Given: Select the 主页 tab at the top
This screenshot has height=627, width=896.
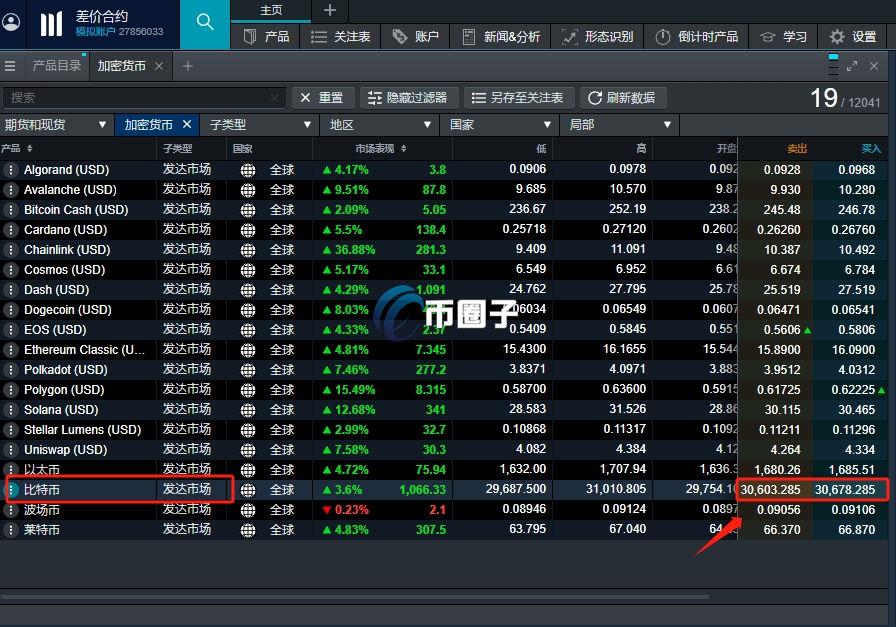Looking at the screenshot, I should [269, 10].
